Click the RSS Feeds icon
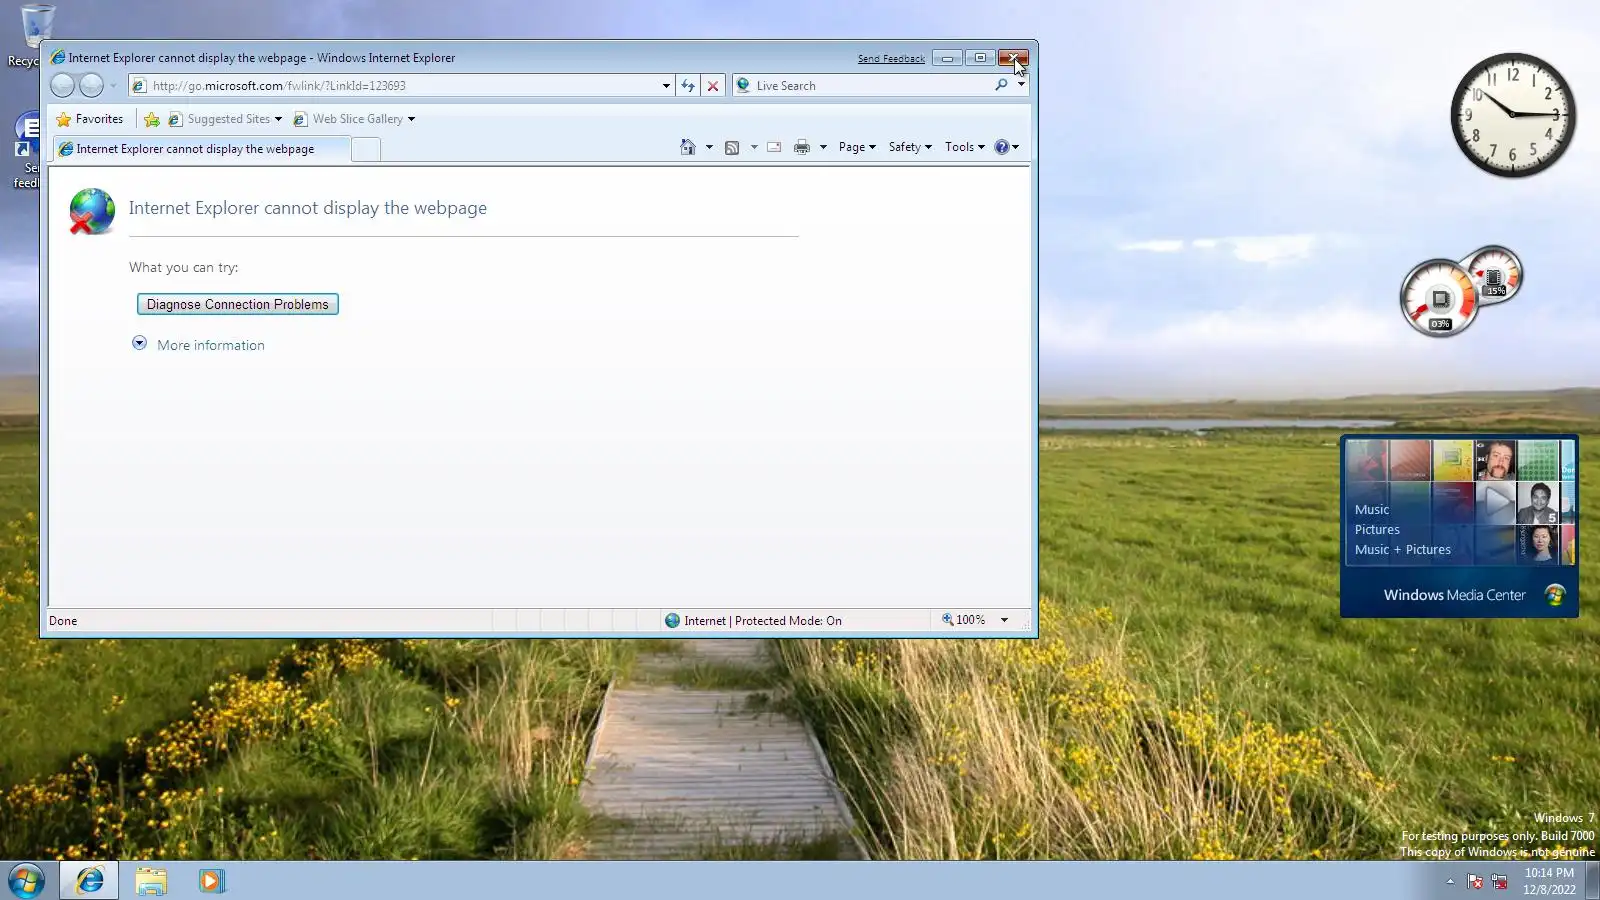1600x900 pixels. (732, 147)
